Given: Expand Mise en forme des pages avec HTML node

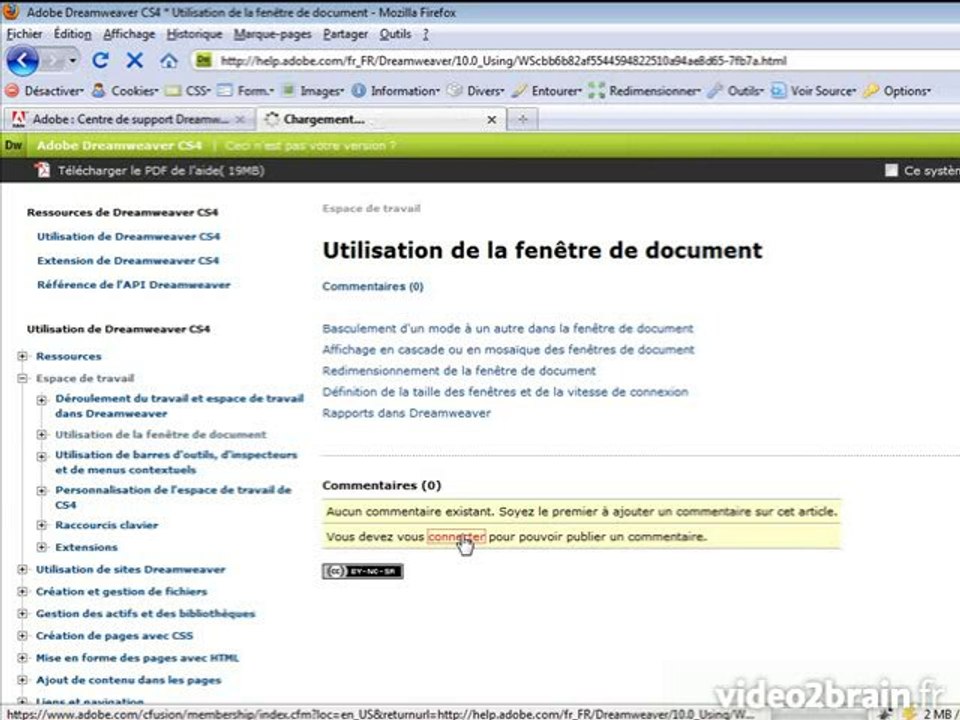Looking at the screenshot, I should (x=23, y=658).
